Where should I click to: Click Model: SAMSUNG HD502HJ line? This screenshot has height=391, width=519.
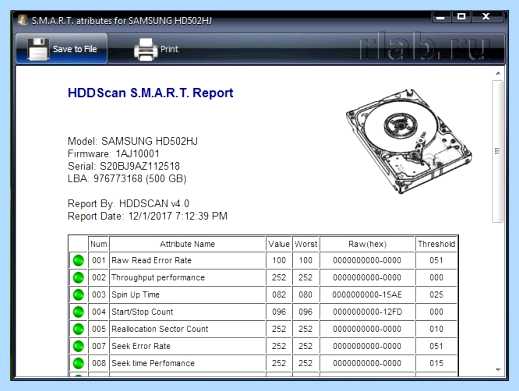(133, 141)
